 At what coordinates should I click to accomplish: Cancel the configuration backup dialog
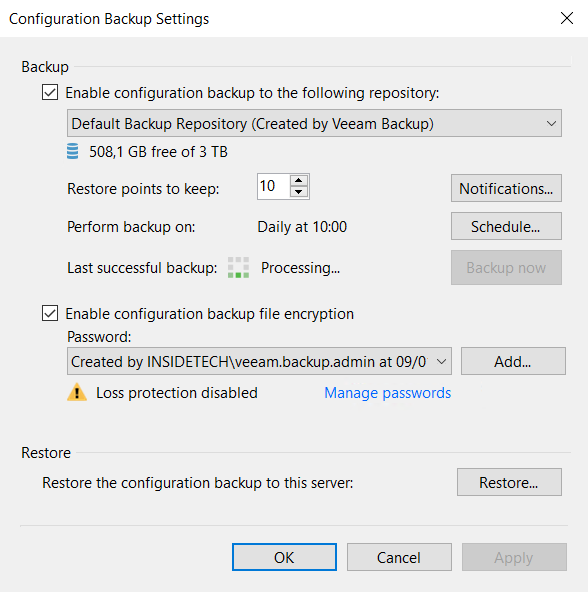click(399, 557)
